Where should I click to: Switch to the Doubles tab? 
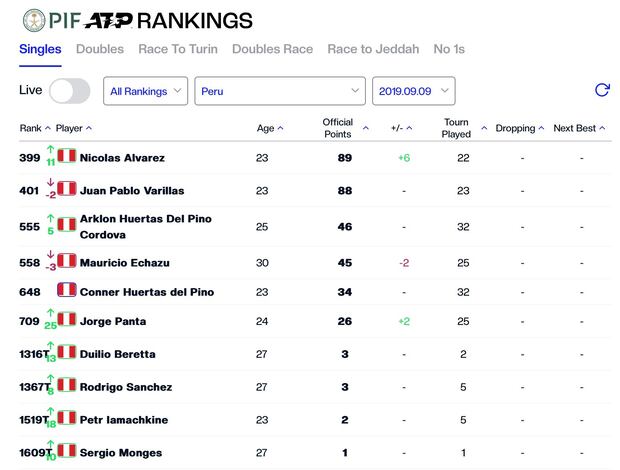click(100, 49)
